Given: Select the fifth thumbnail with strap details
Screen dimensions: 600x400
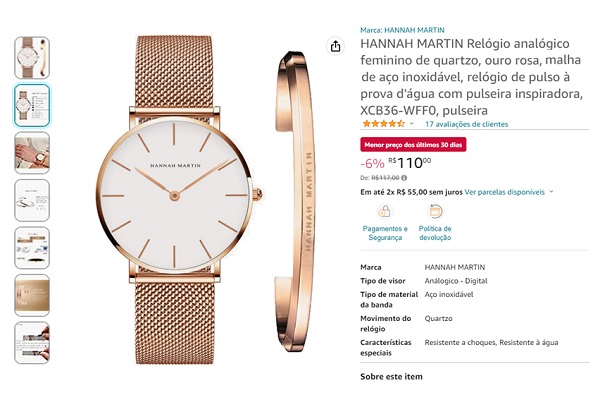Looking at the screenshot, I should (x=32, y=248).
